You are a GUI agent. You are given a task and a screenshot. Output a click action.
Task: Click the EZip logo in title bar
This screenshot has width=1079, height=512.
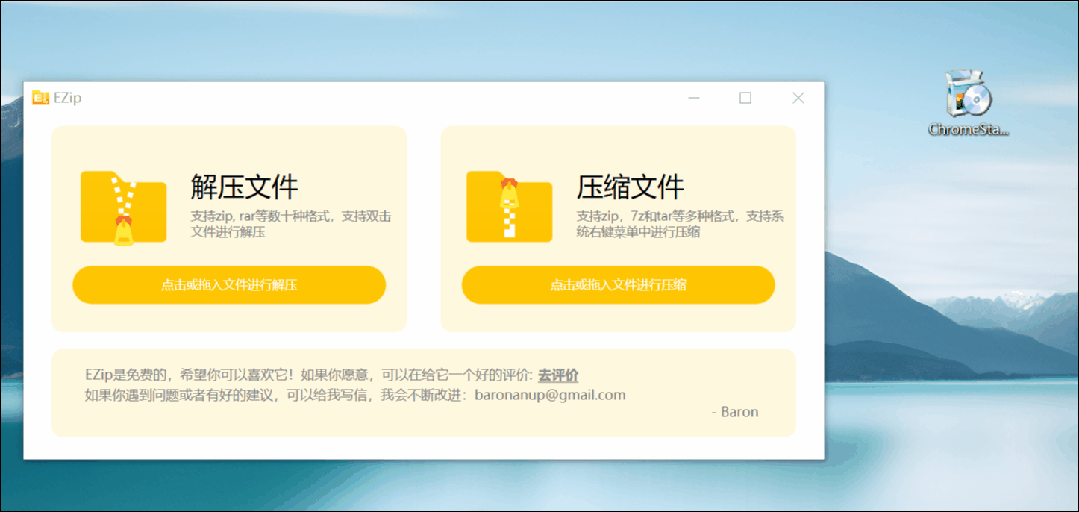(41, 98)
